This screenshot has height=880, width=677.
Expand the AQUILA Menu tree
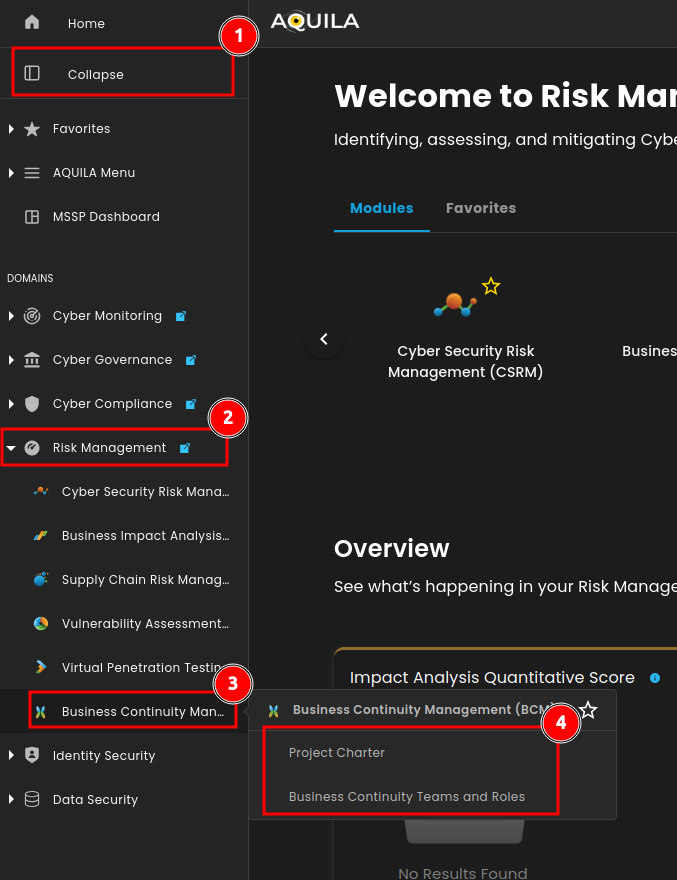11,173
